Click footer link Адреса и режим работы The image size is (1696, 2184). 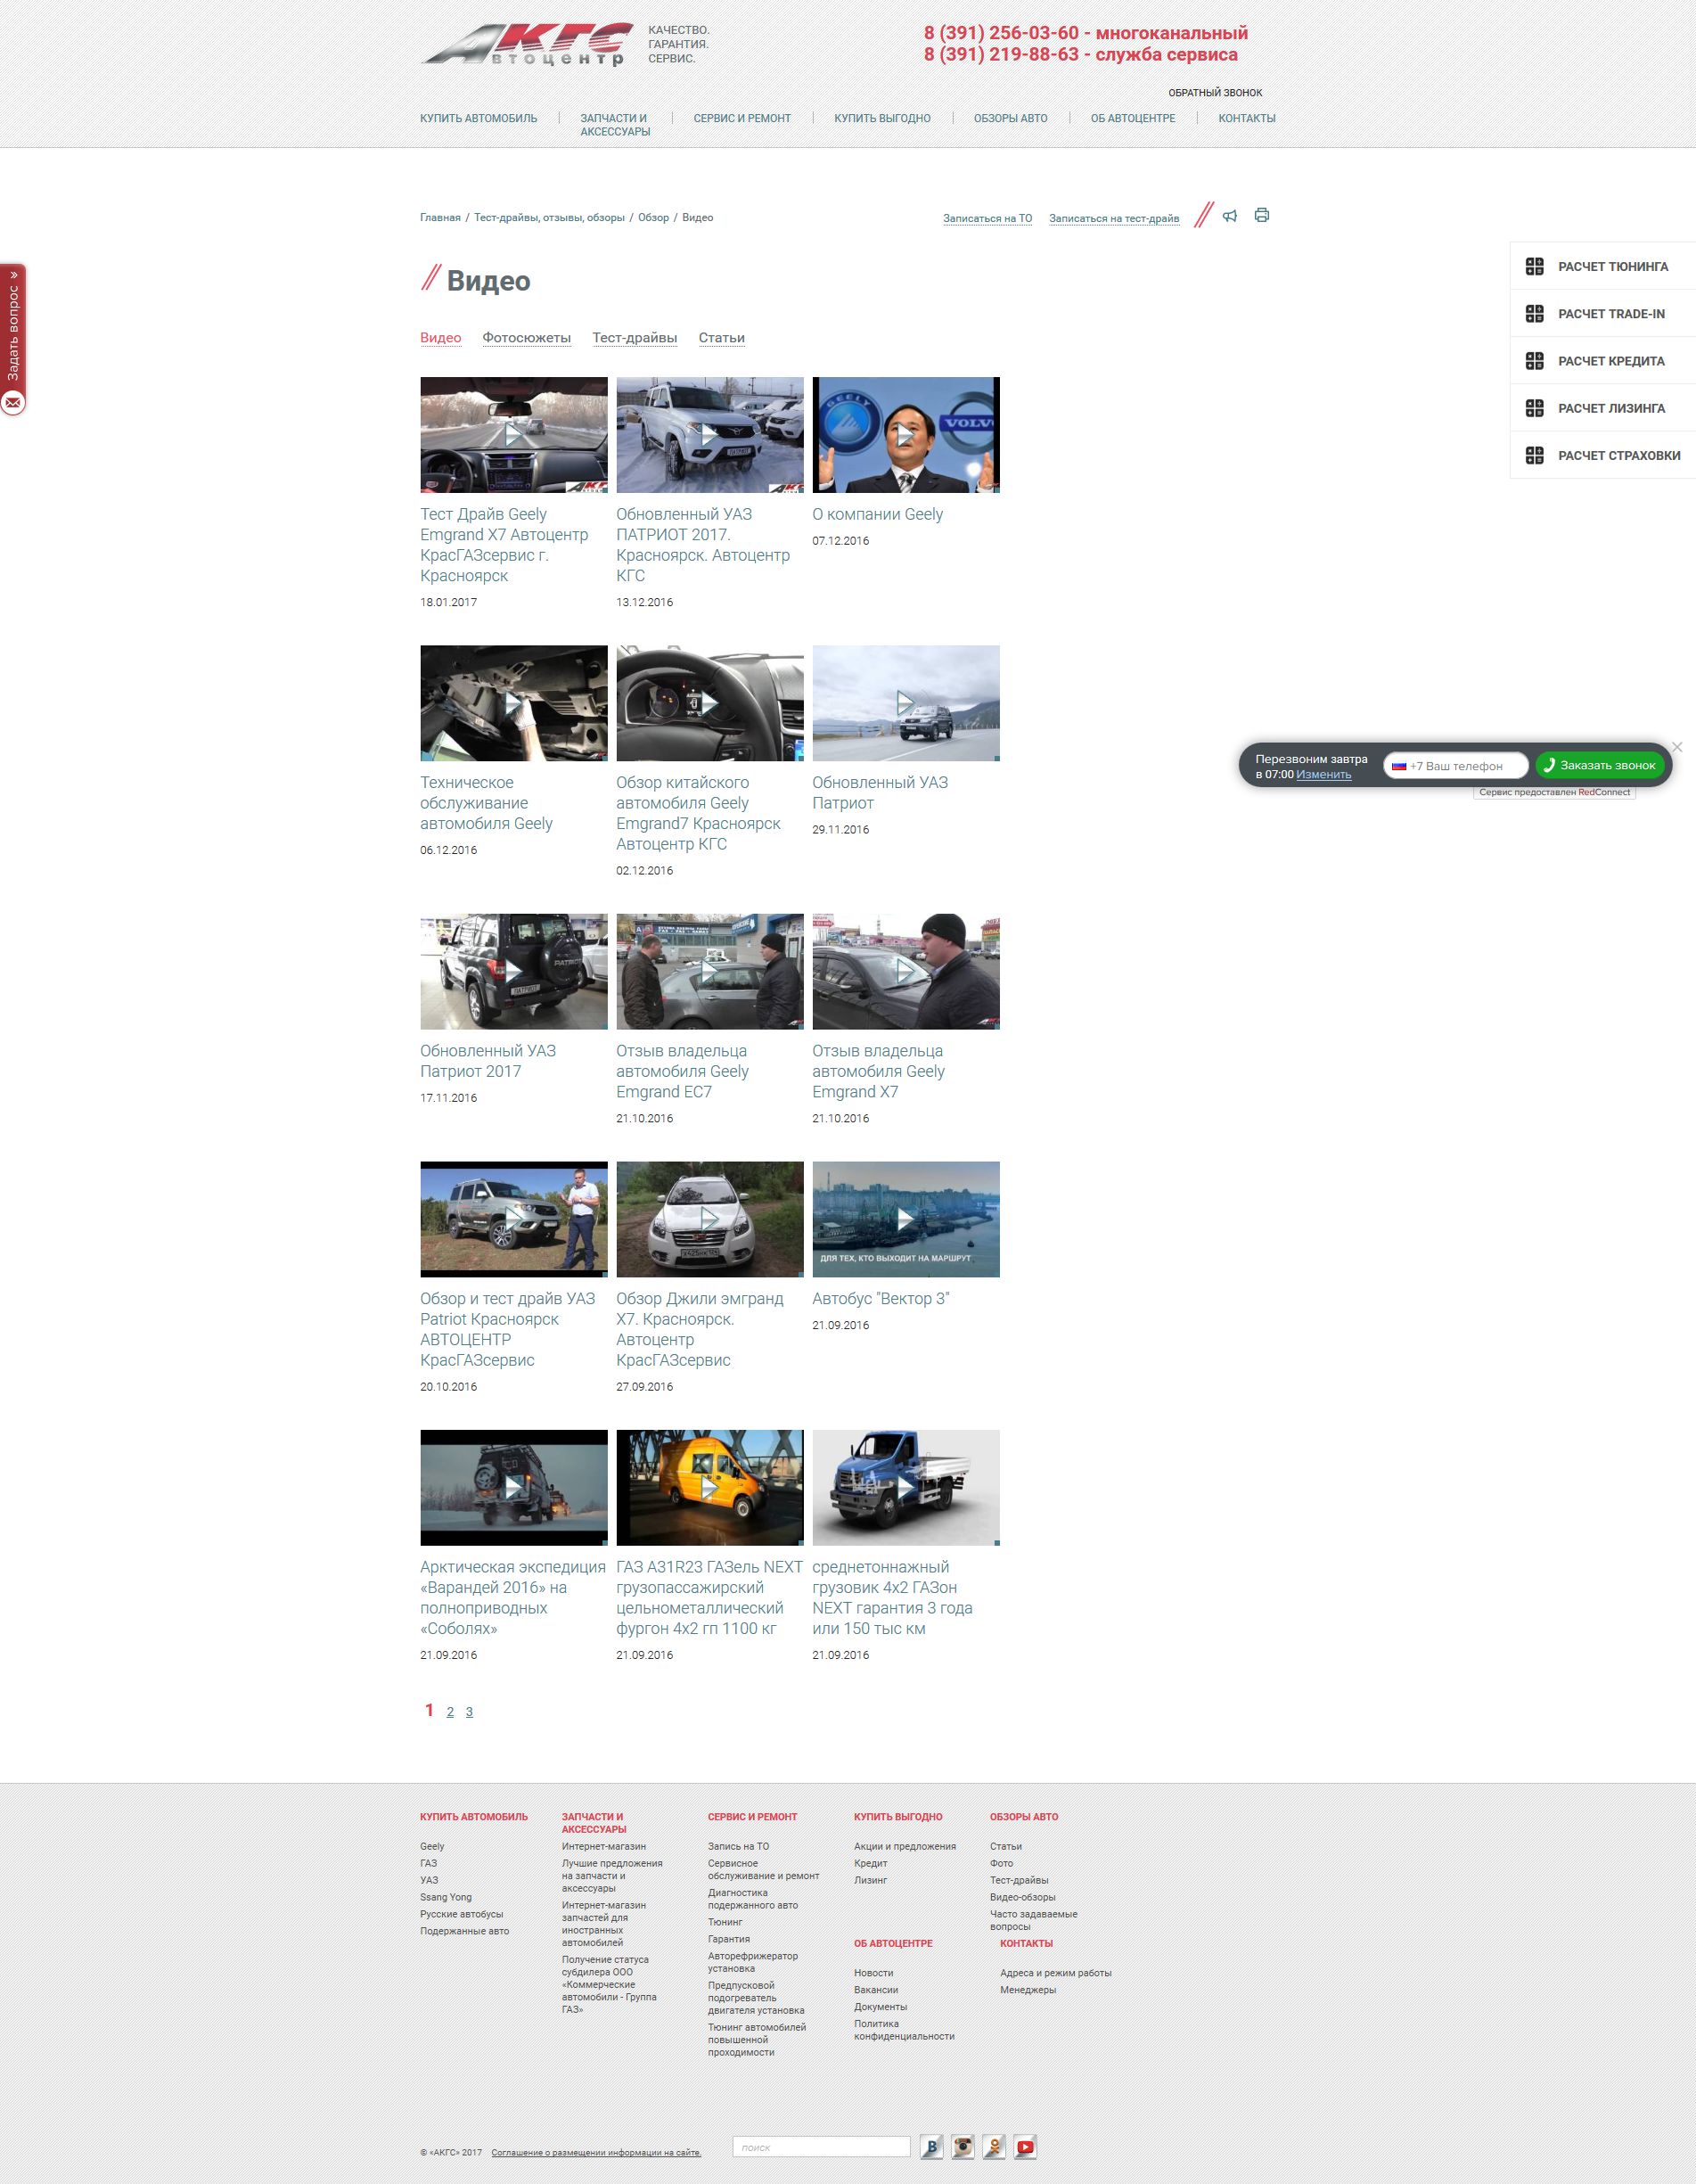tap(1055, 1973)
